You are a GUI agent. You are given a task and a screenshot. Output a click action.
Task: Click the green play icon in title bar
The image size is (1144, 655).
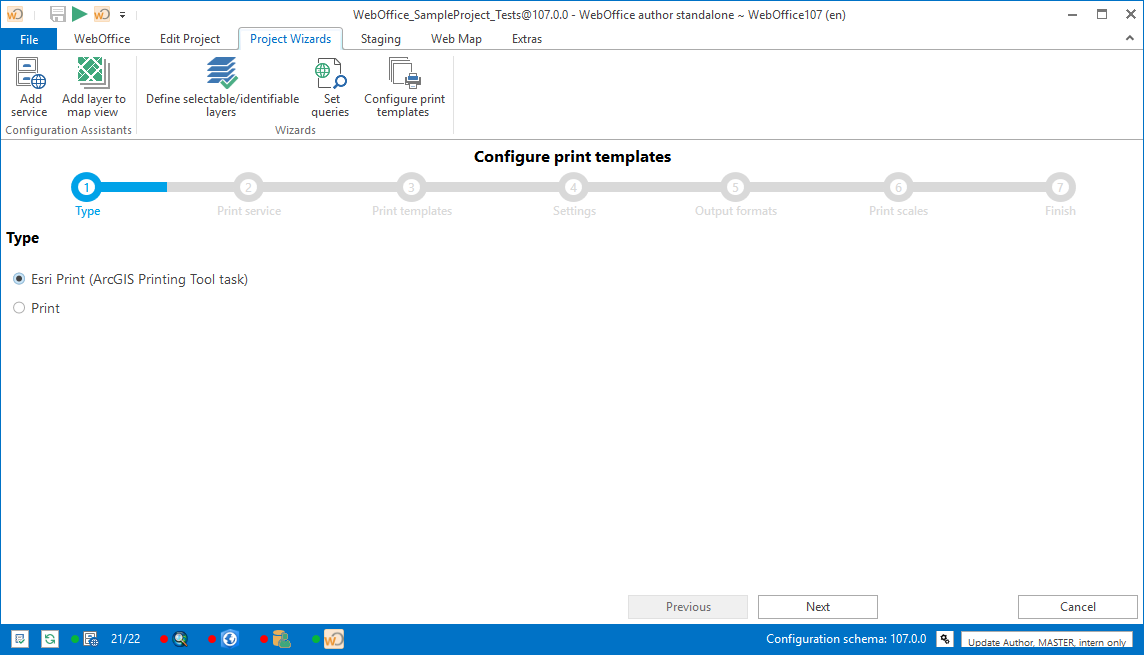(x=80, y=14)
